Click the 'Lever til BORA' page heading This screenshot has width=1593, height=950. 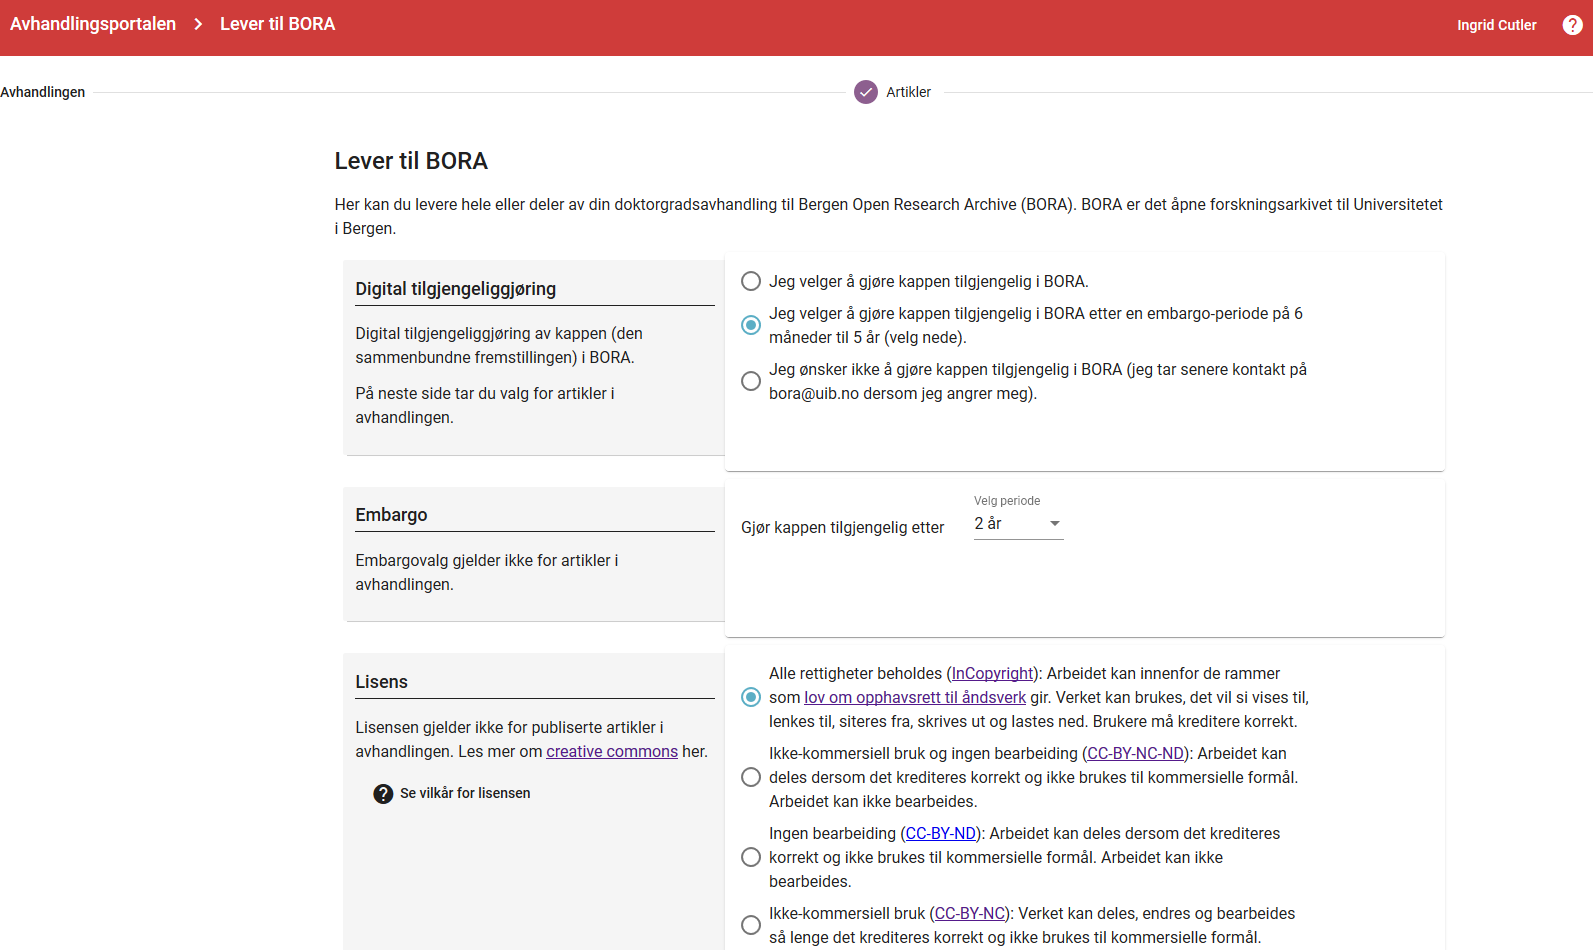(411, 161)
